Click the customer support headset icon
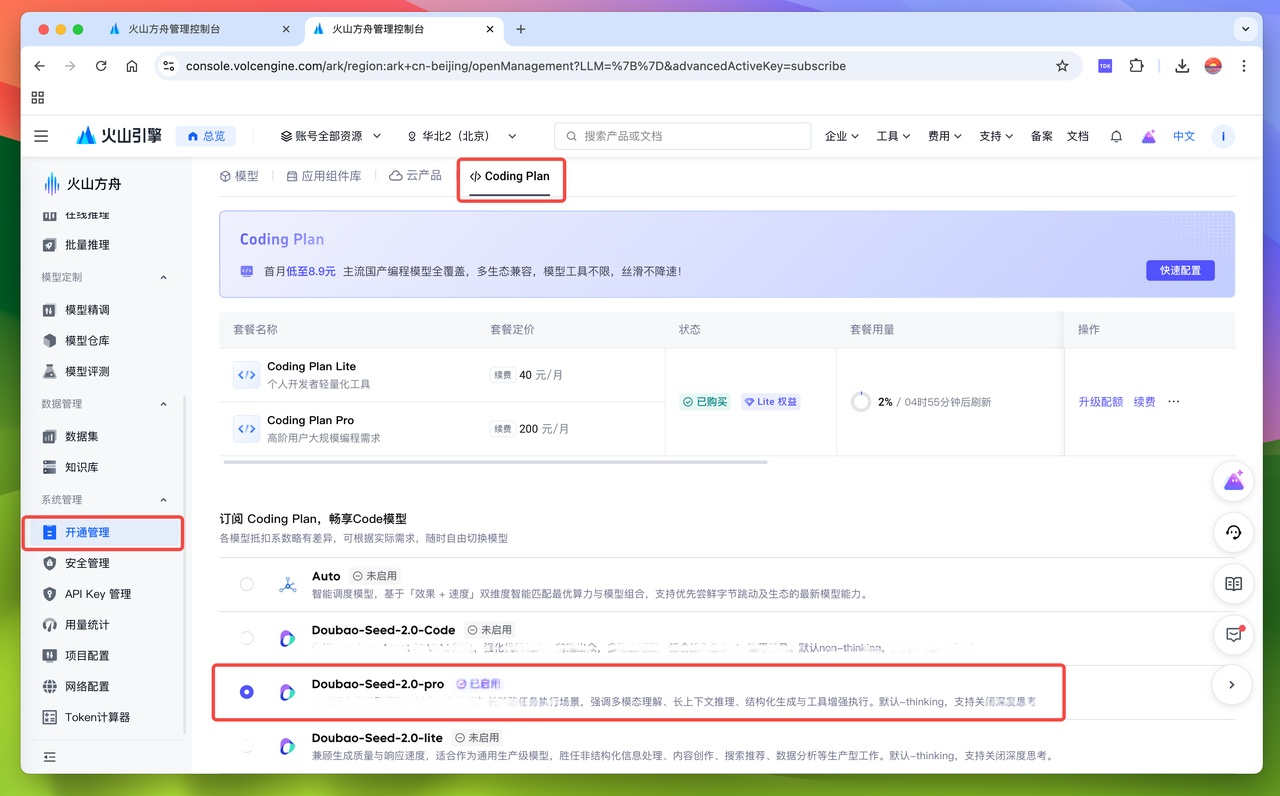The height and width of the screenshot is (796, 1280). pos(1233,533)
